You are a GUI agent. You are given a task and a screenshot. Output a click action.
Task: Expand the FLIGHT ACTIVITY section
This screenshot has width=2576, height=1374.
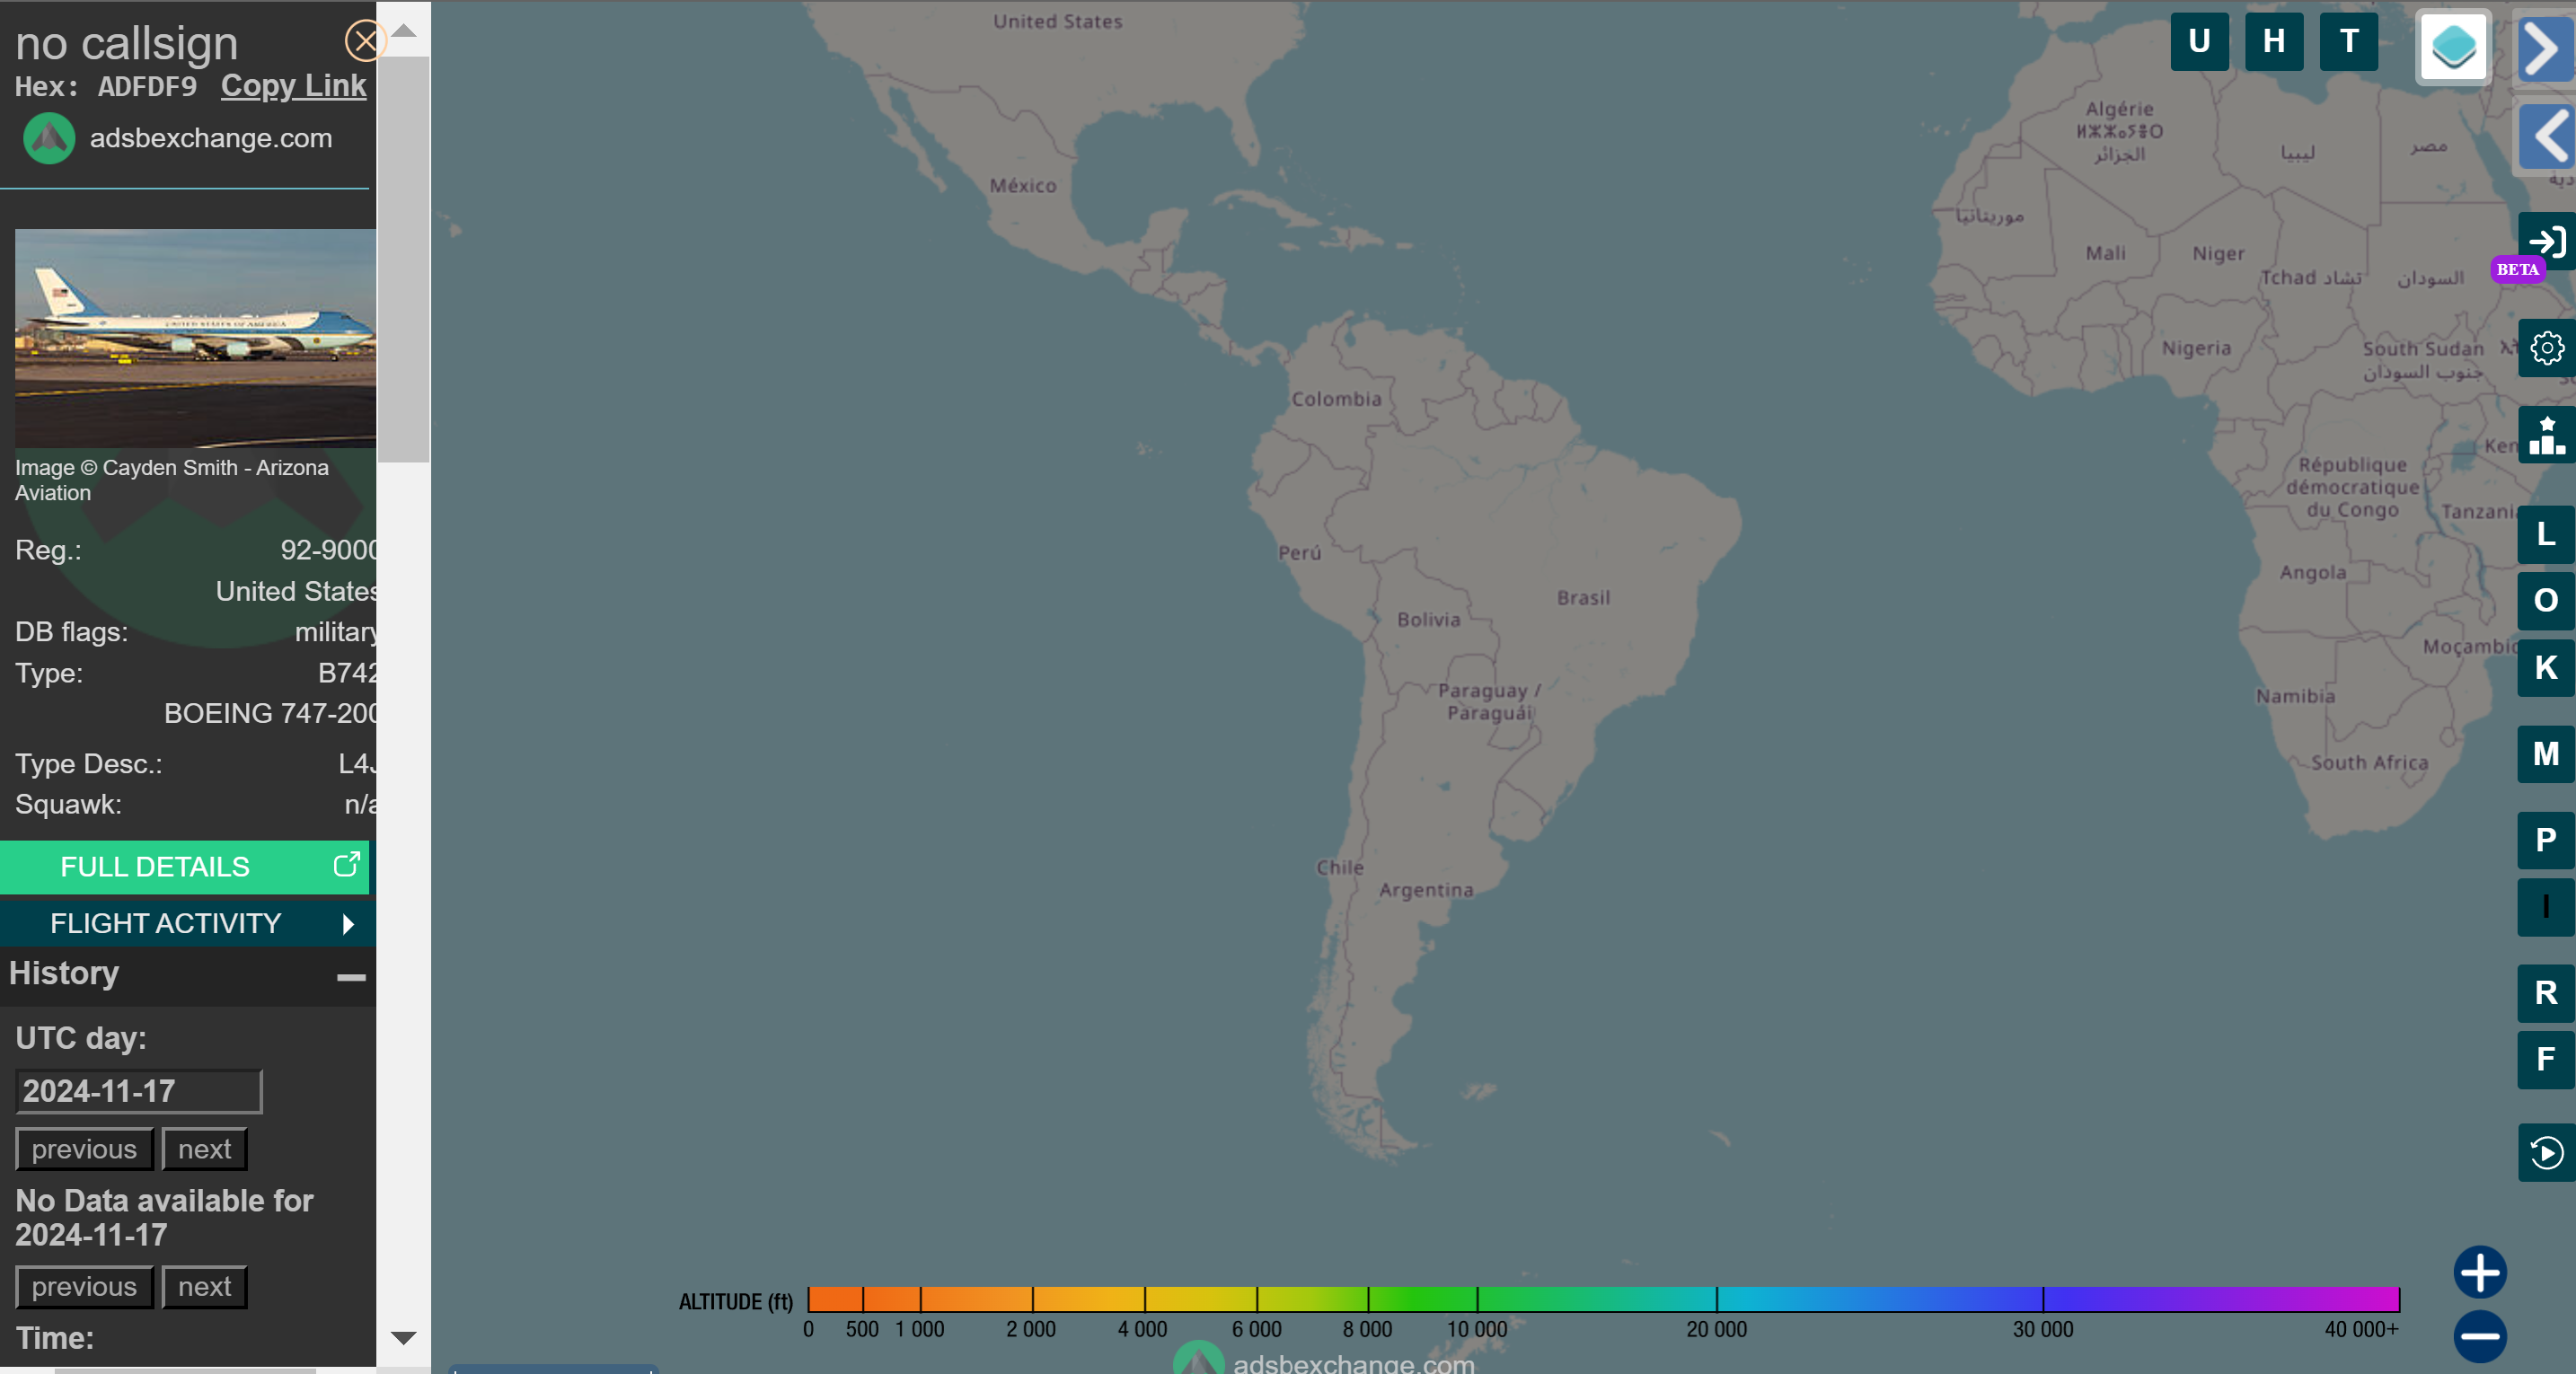pos(188,923)
